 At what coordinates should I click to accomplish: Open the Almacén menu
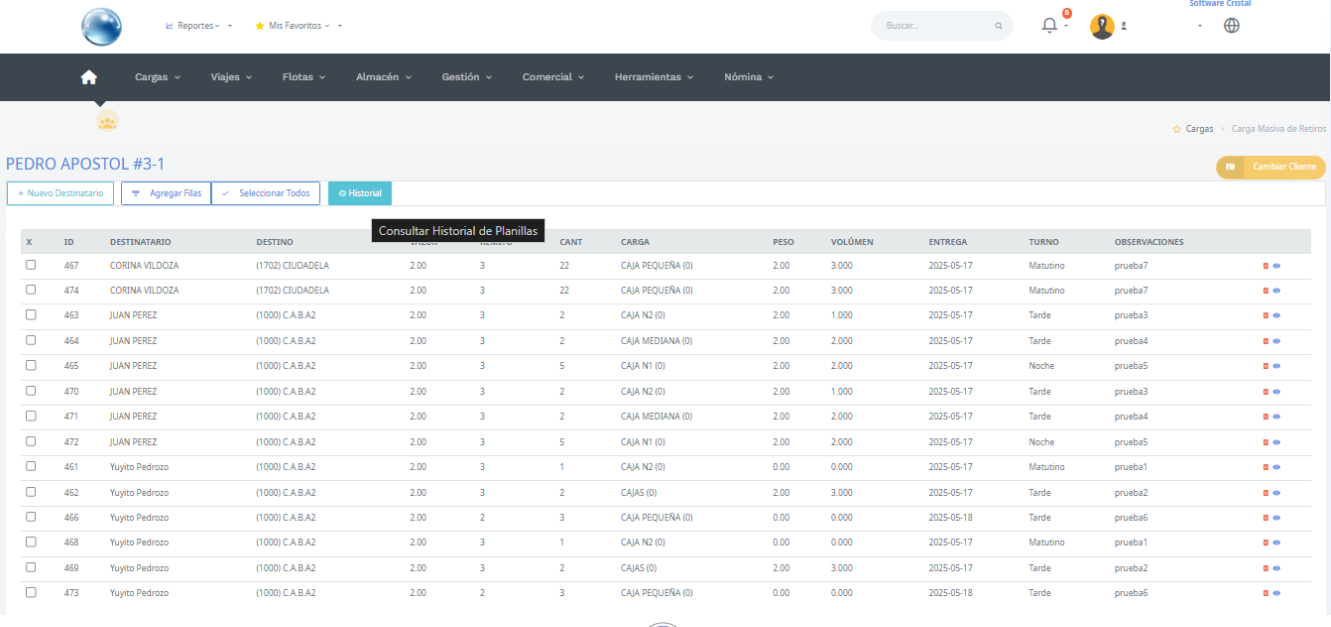(x=384, y=77)
